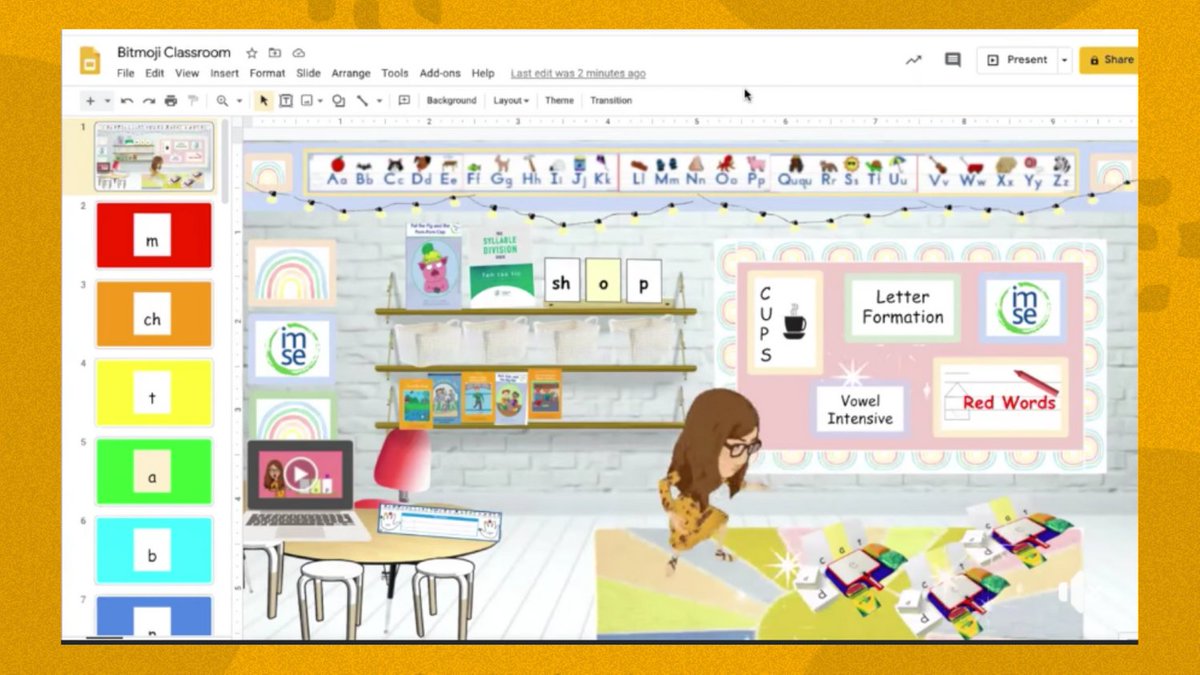This screenshot has height=675, width=1200.
Task: Open the Tools menu
Action: [x=395, y=74]
